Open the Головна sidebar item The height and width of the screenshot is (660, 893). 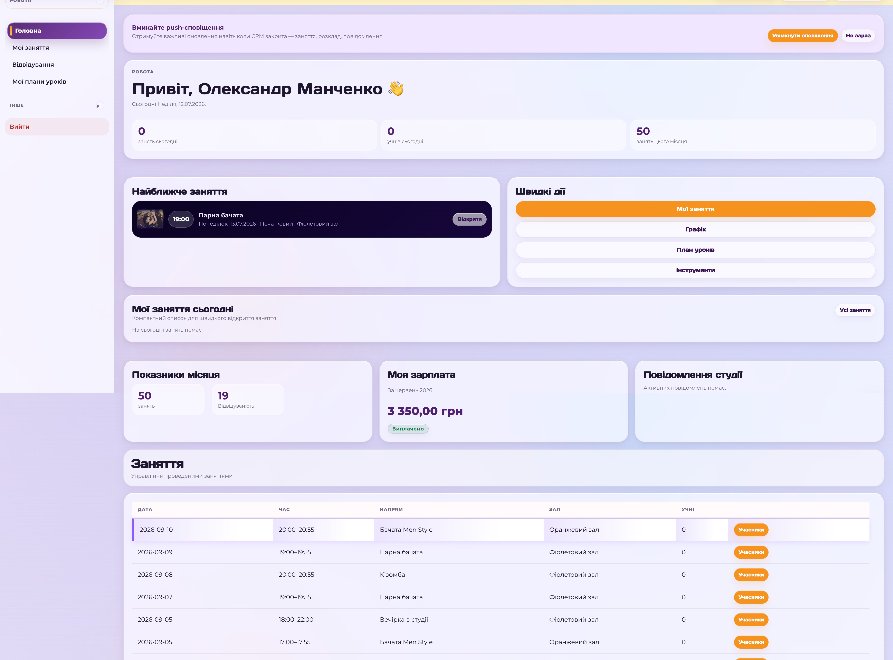57,31
